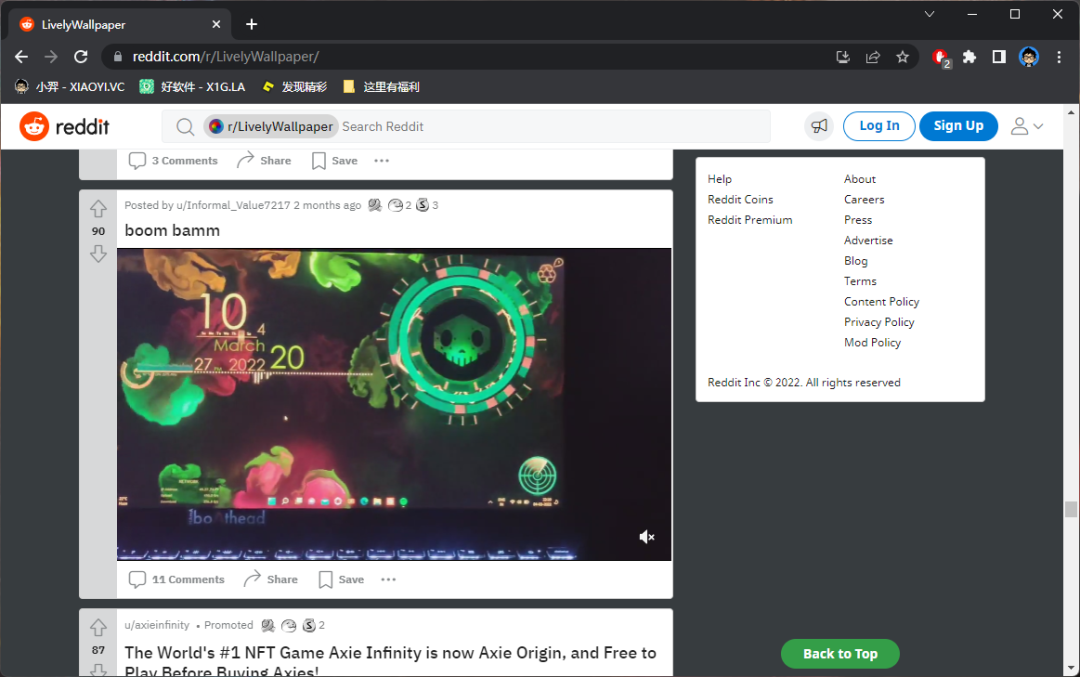Viewport: 1080px width, 677px height.
Task: Click the install app icon in address bar
Action: tap(843, 57)
